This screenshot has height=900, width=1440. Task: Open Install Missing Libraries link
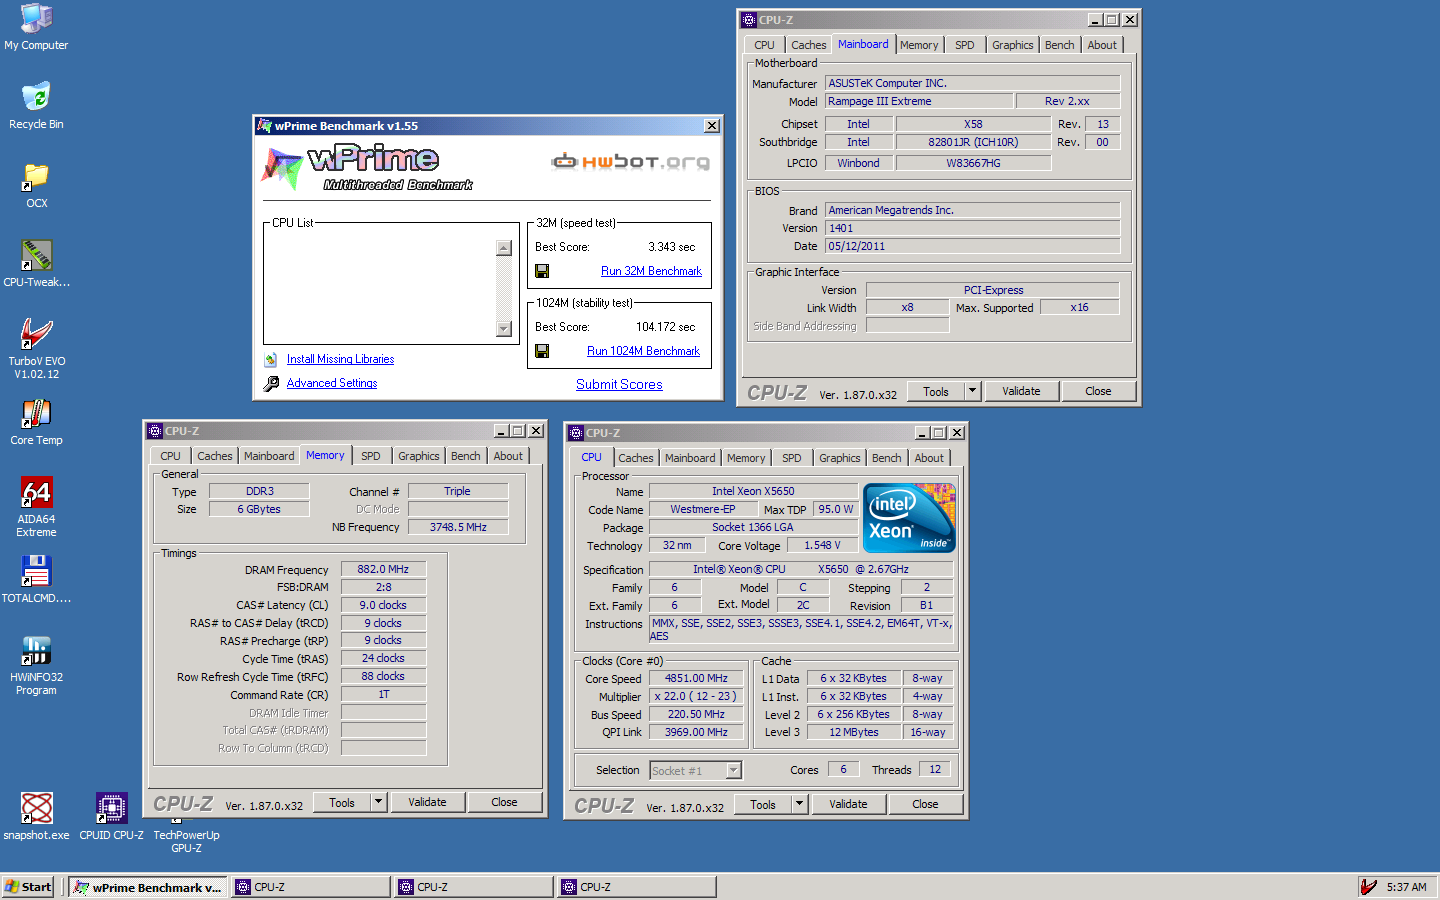point(340,359)
